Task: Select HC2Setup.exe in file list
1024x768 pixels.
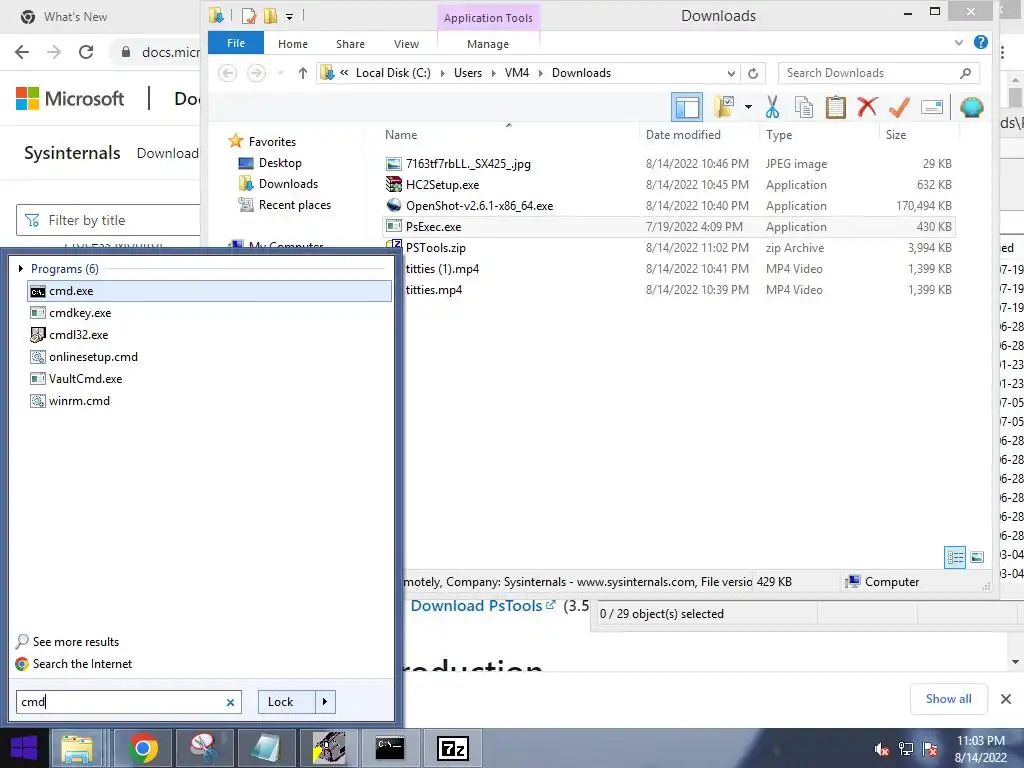Action: coord(669,185)
